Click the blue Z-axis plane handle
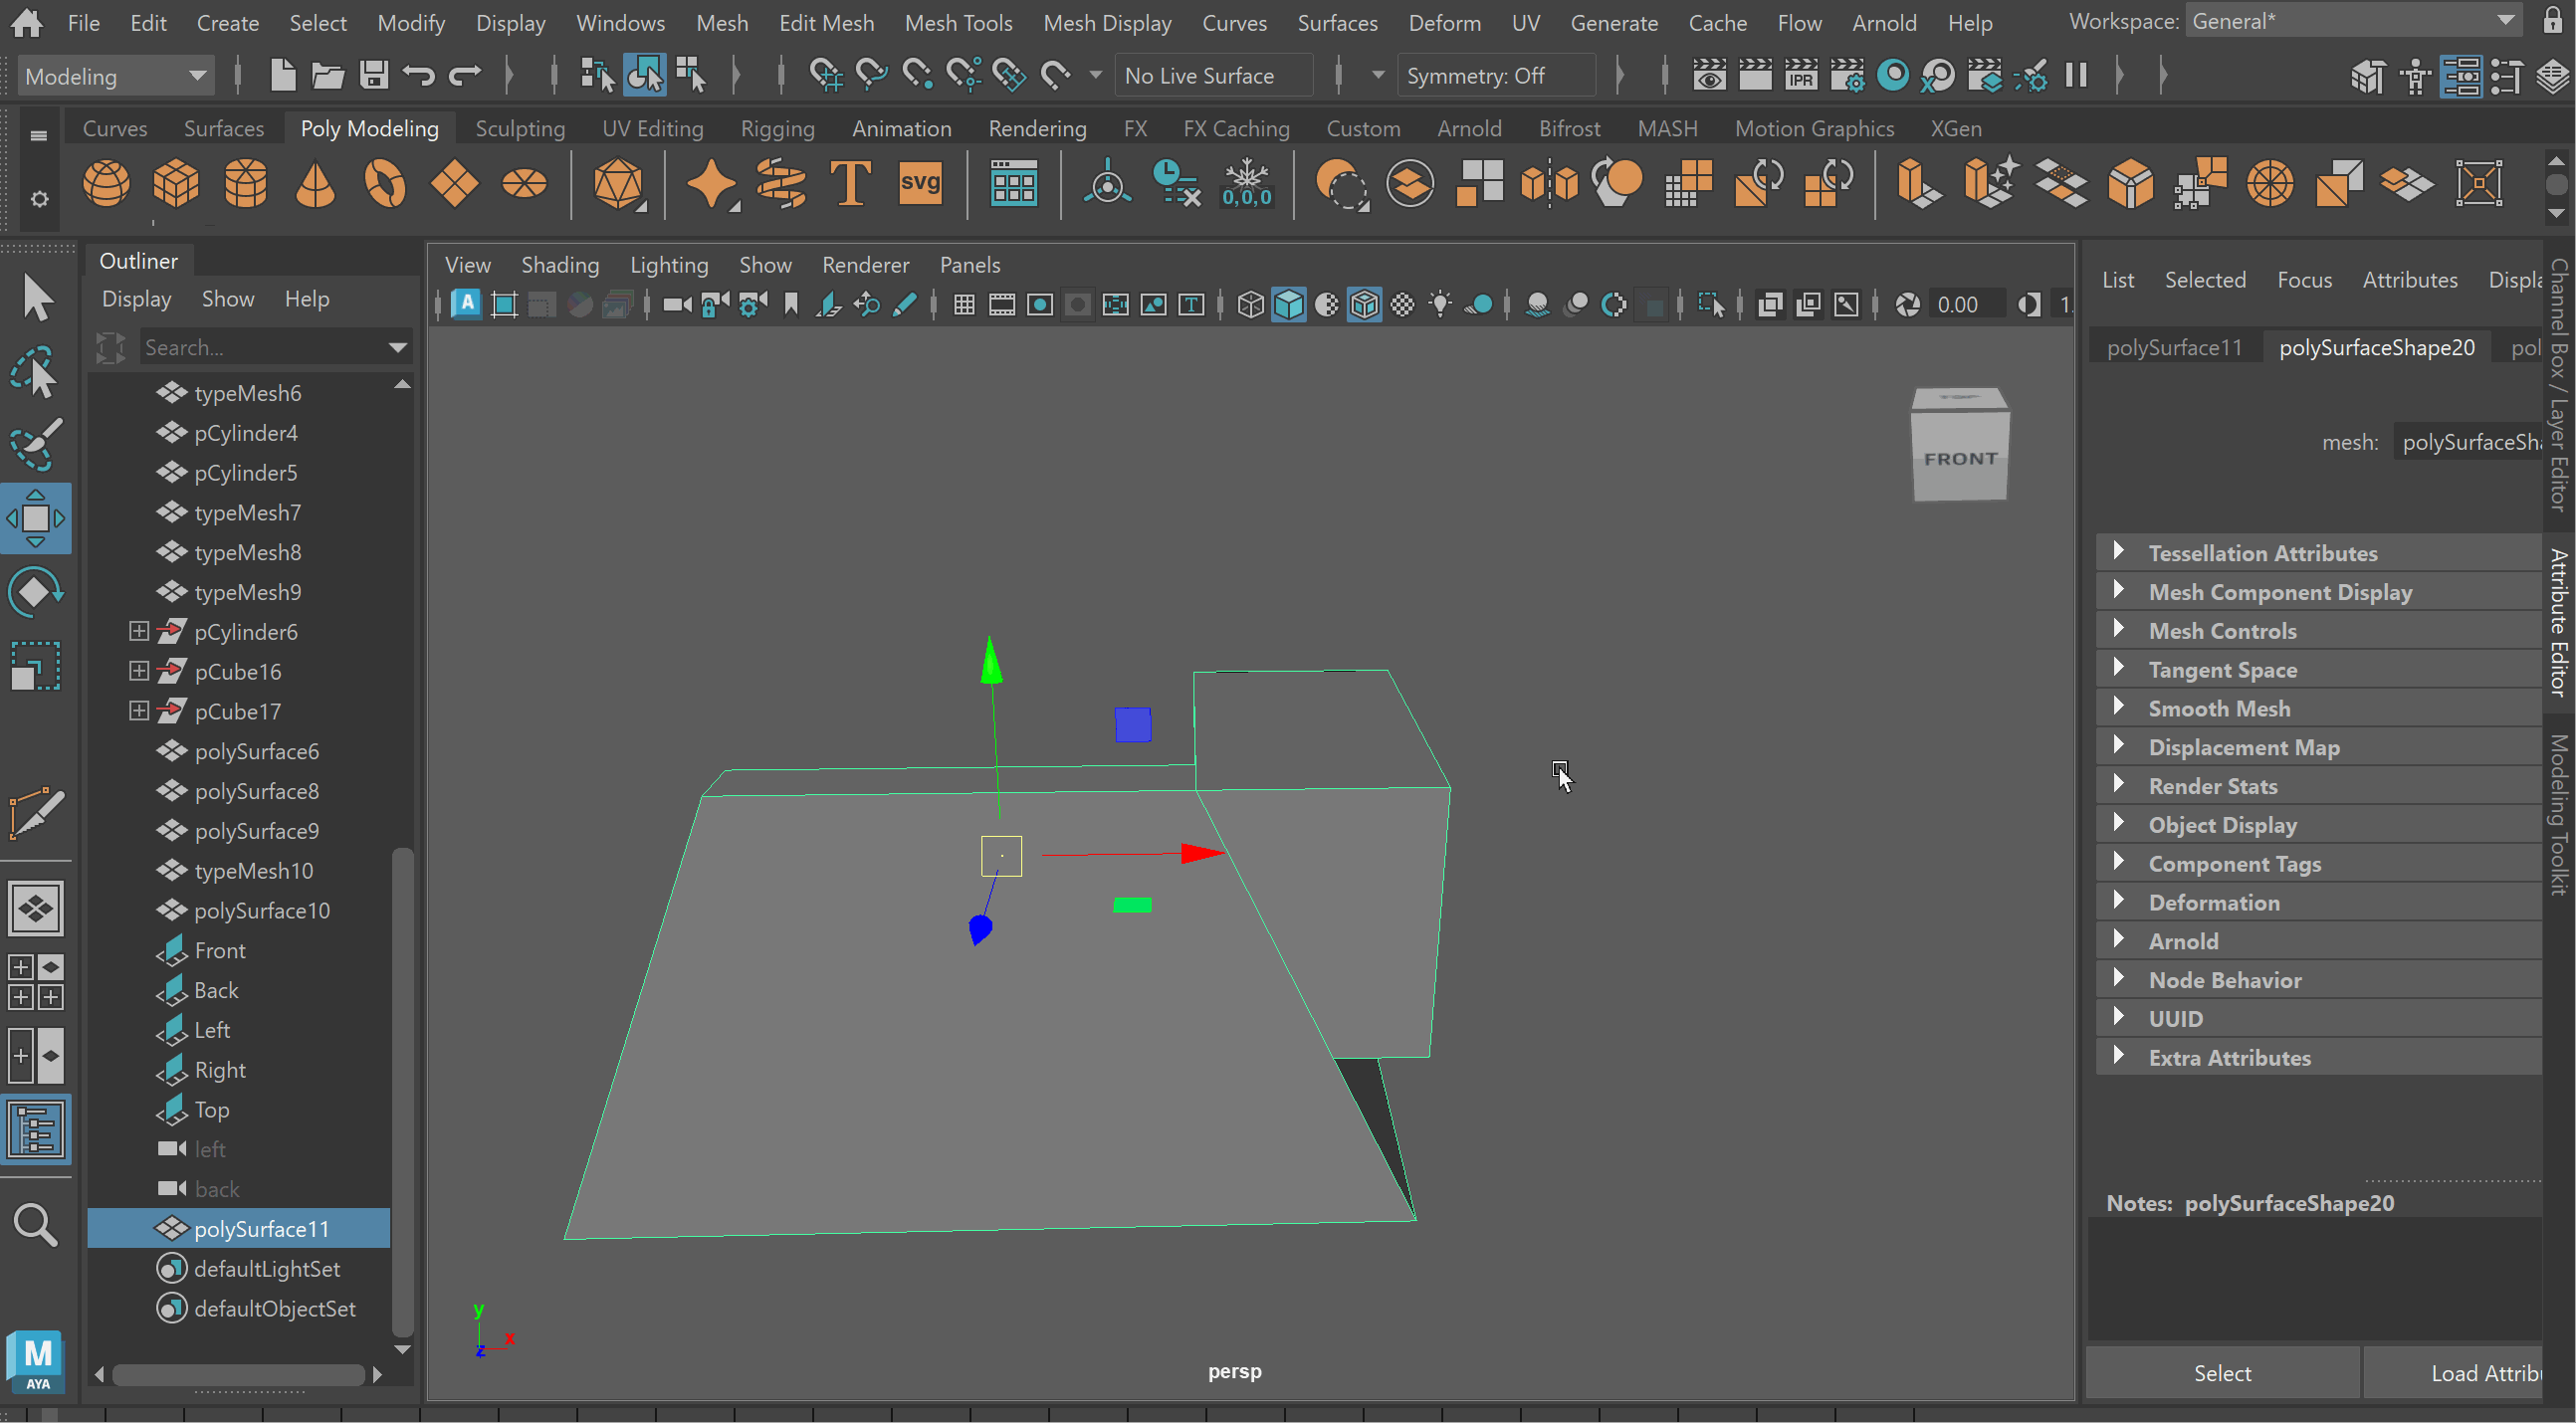2576x1423 pixels. (1132, 724)
